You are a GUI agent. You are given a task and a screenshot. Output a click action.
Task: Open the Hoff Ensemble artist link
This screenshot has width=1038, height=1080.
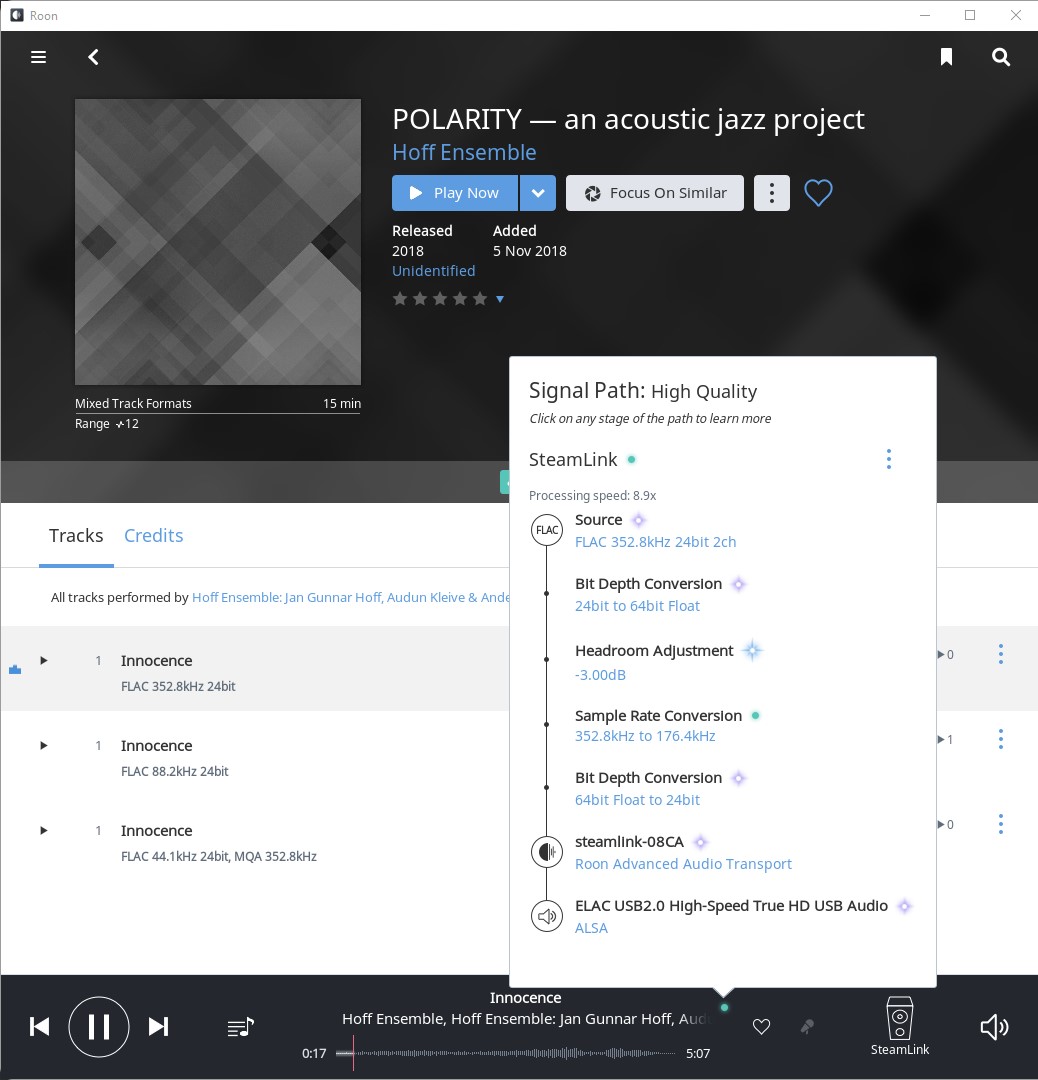[x=464, y=153]
